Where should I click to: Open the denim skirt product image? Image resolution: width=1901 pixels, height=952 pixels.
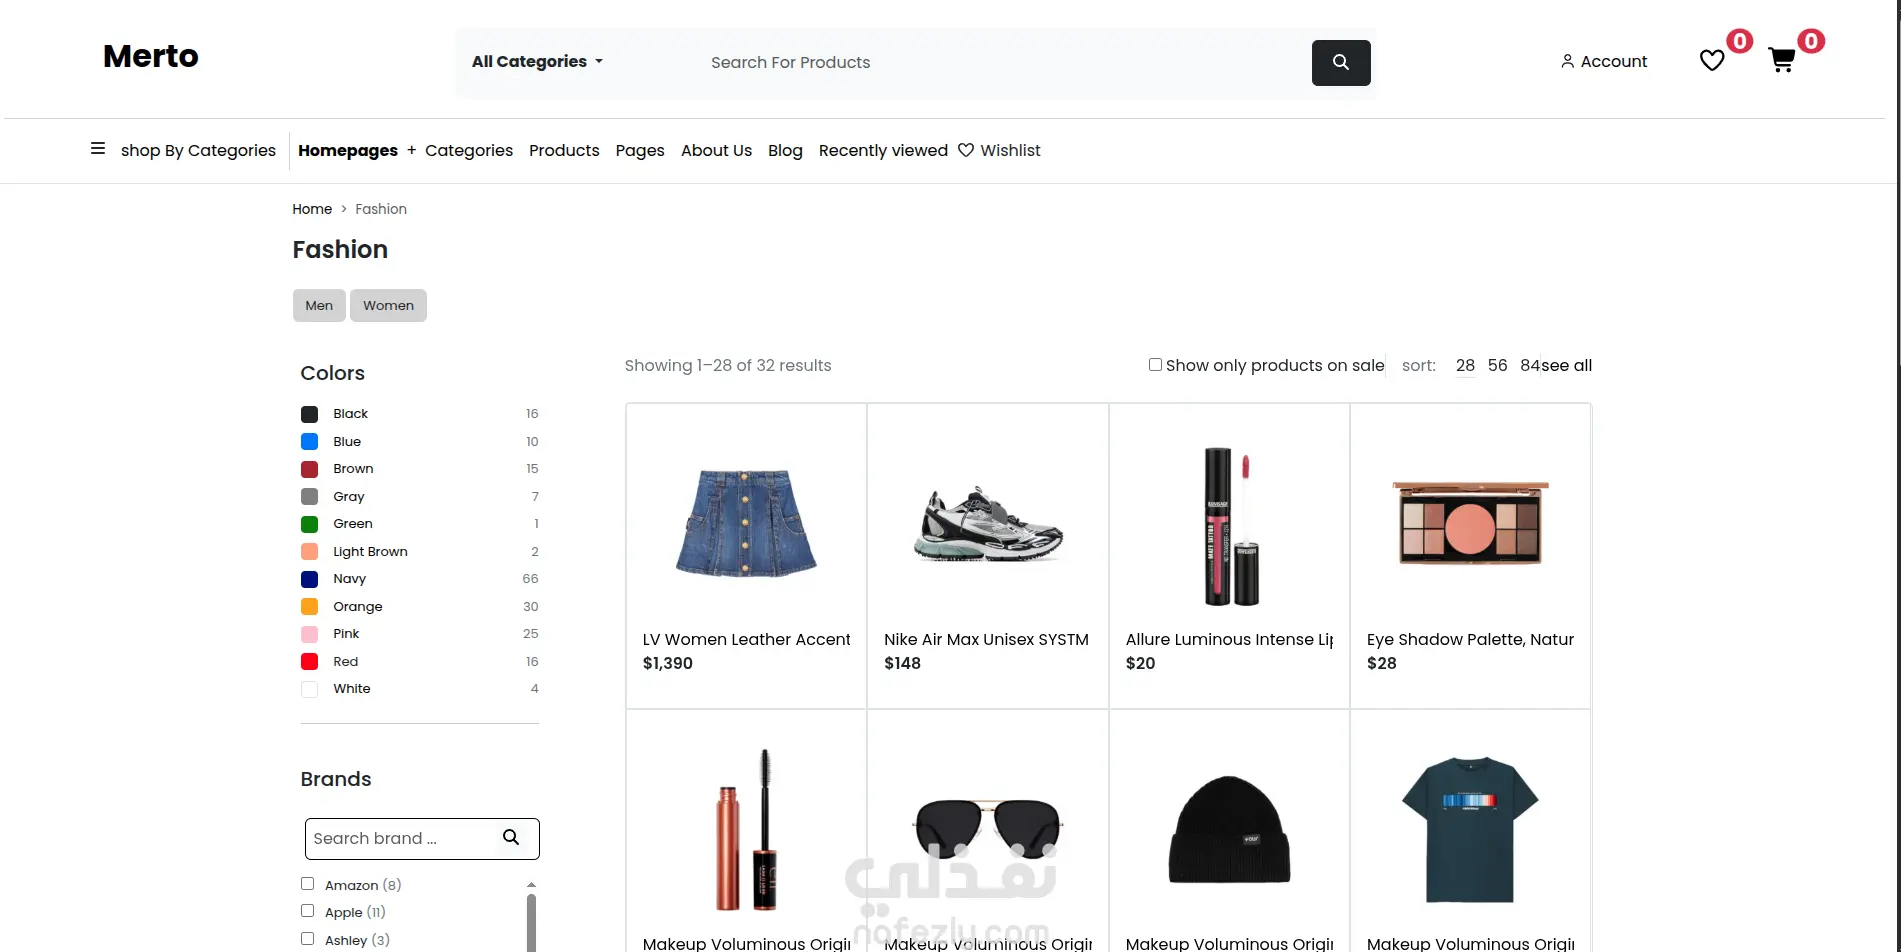point(746,523)
